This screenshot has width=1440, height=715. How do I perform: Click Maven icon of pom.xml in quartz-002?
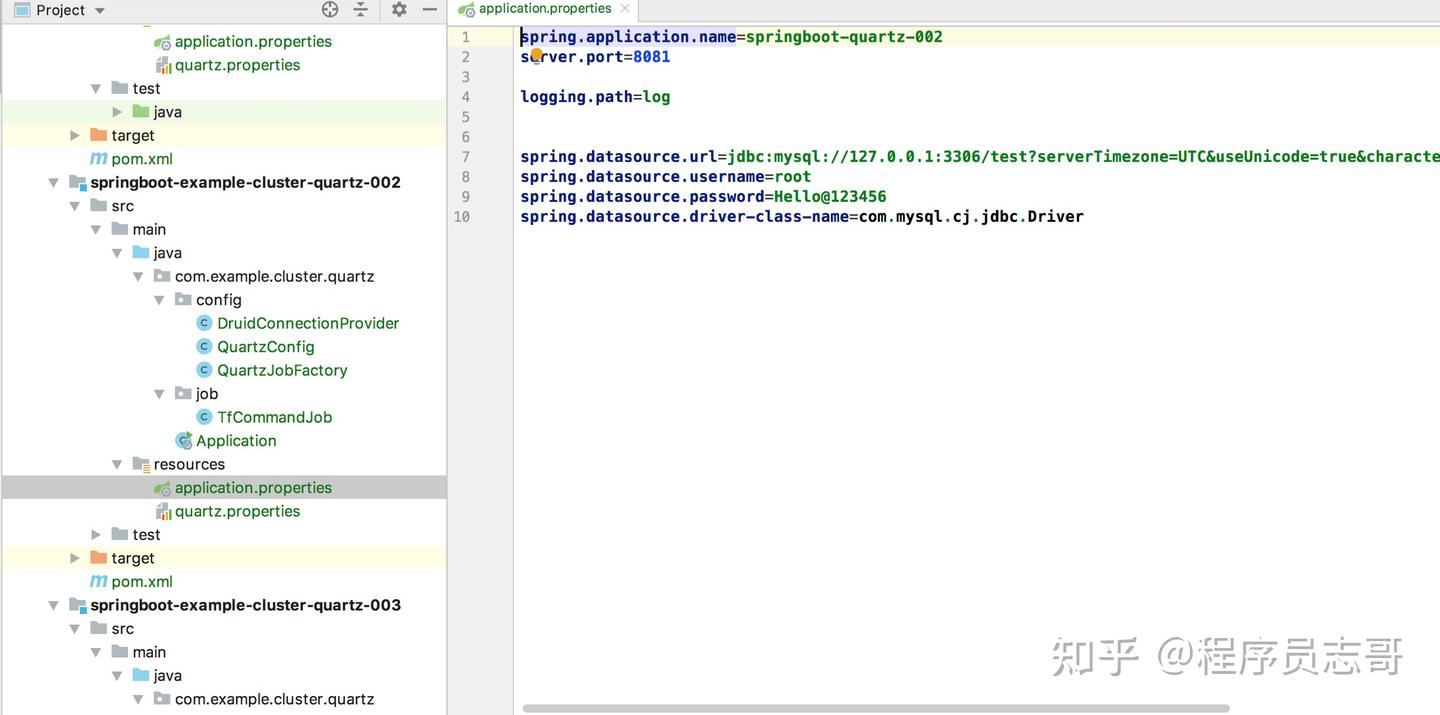click(x=98, y=582)
